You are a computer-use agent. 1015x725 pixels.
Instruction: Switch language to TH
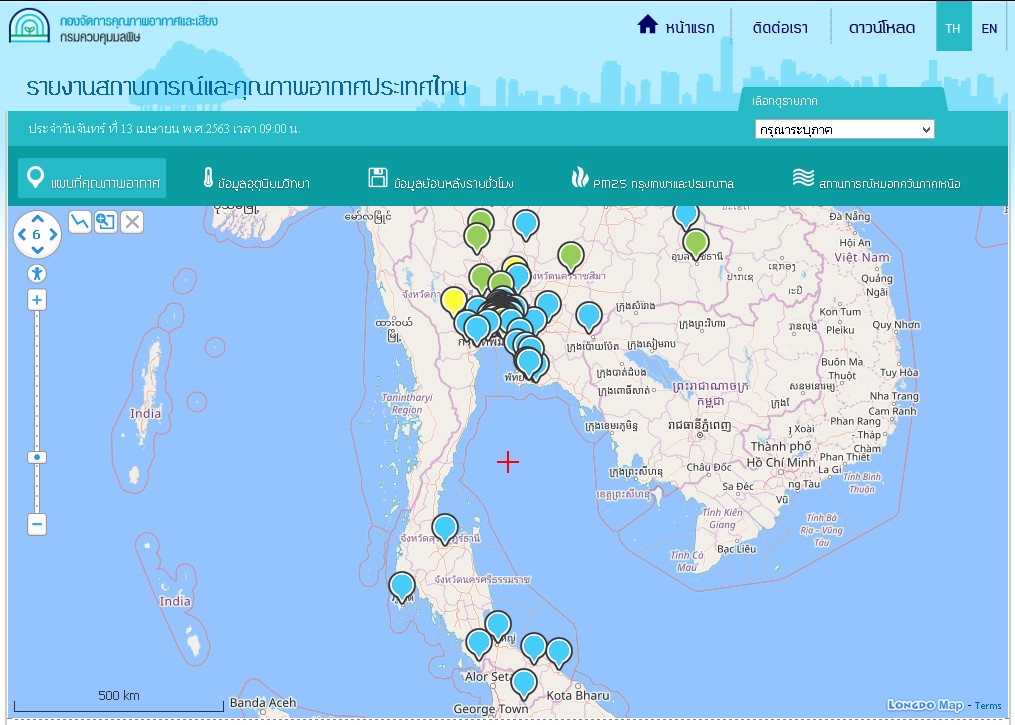(953, 27)
